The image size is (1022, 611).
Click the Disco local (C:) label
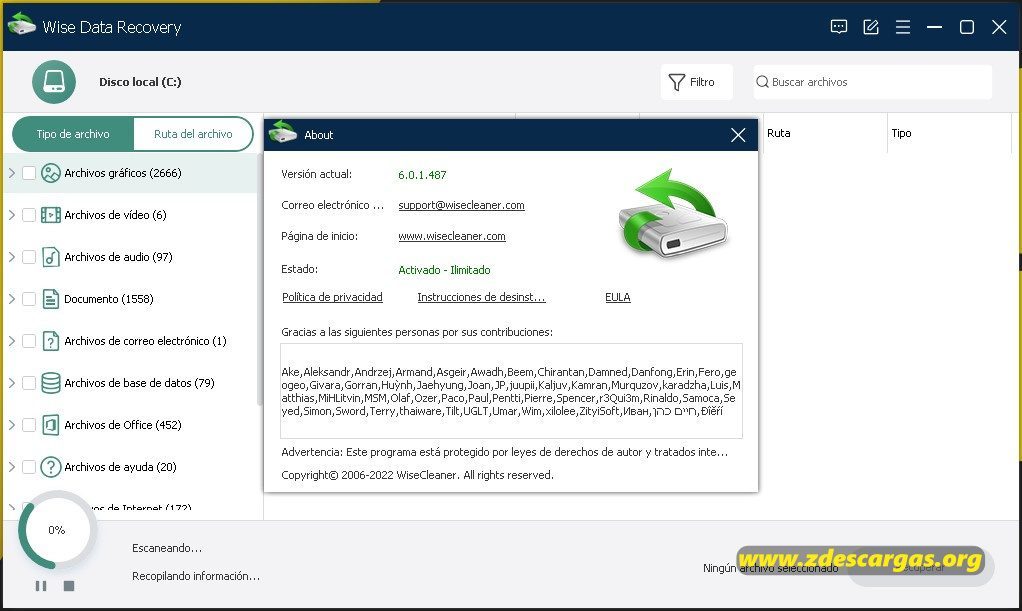click(140, 82)
